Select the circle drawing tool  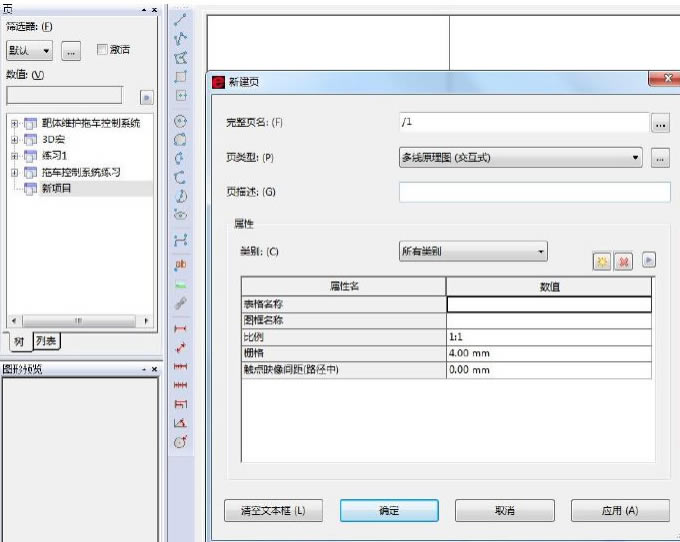[181, 121]
